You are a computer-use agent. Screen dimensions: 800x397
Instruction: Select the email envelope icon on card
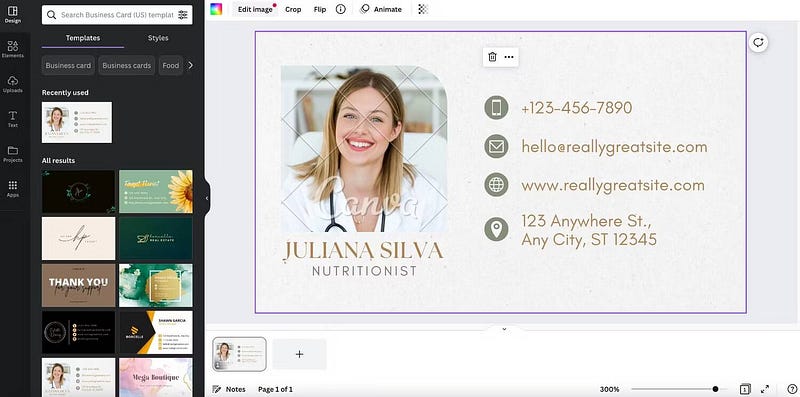(496, 146)
